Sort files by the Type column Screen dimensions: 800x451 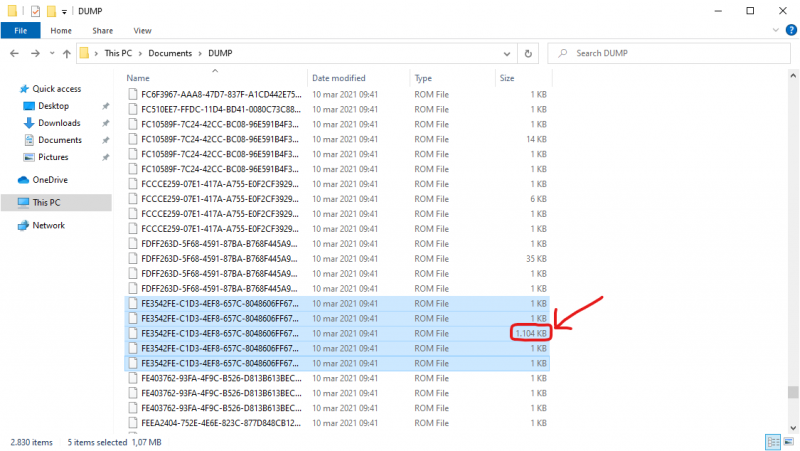452,78
